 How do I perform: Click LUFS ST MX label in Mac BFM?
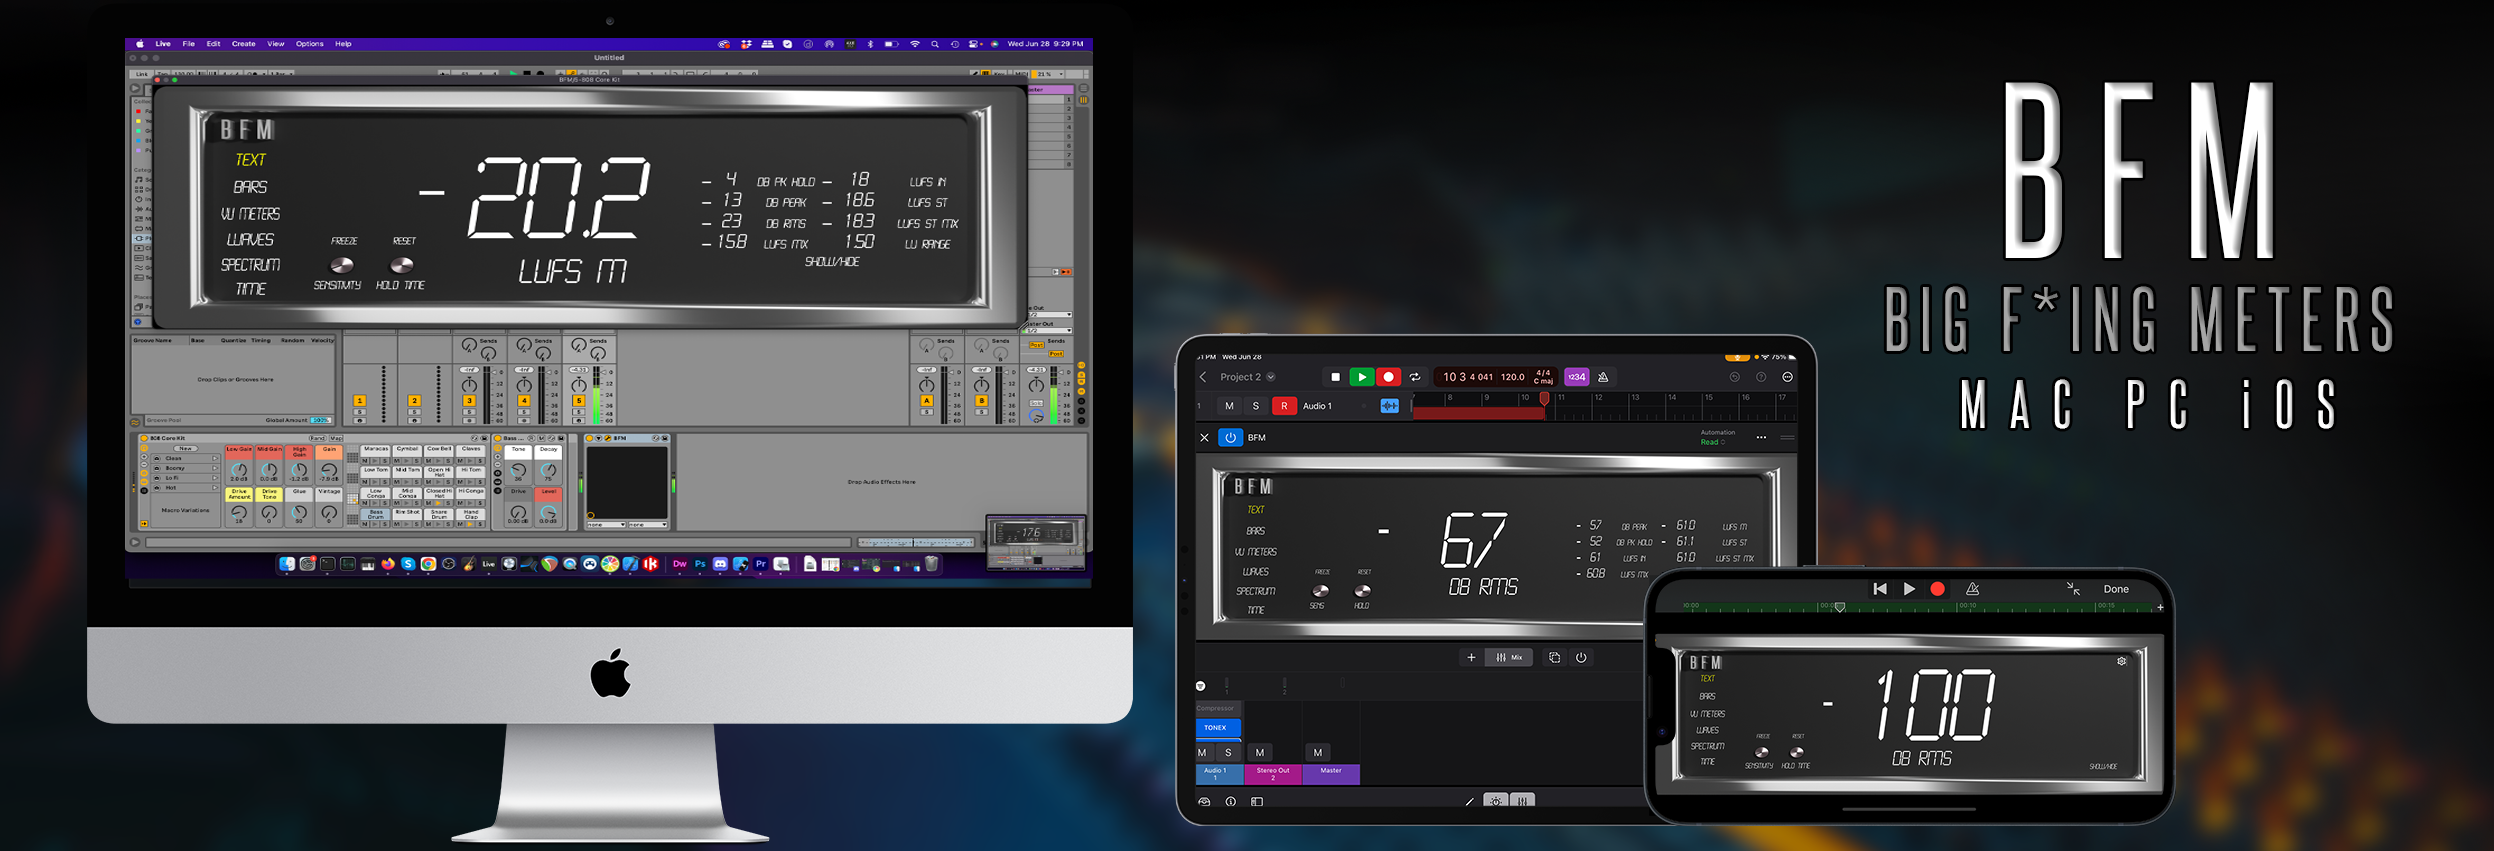(x=927, y=224)
